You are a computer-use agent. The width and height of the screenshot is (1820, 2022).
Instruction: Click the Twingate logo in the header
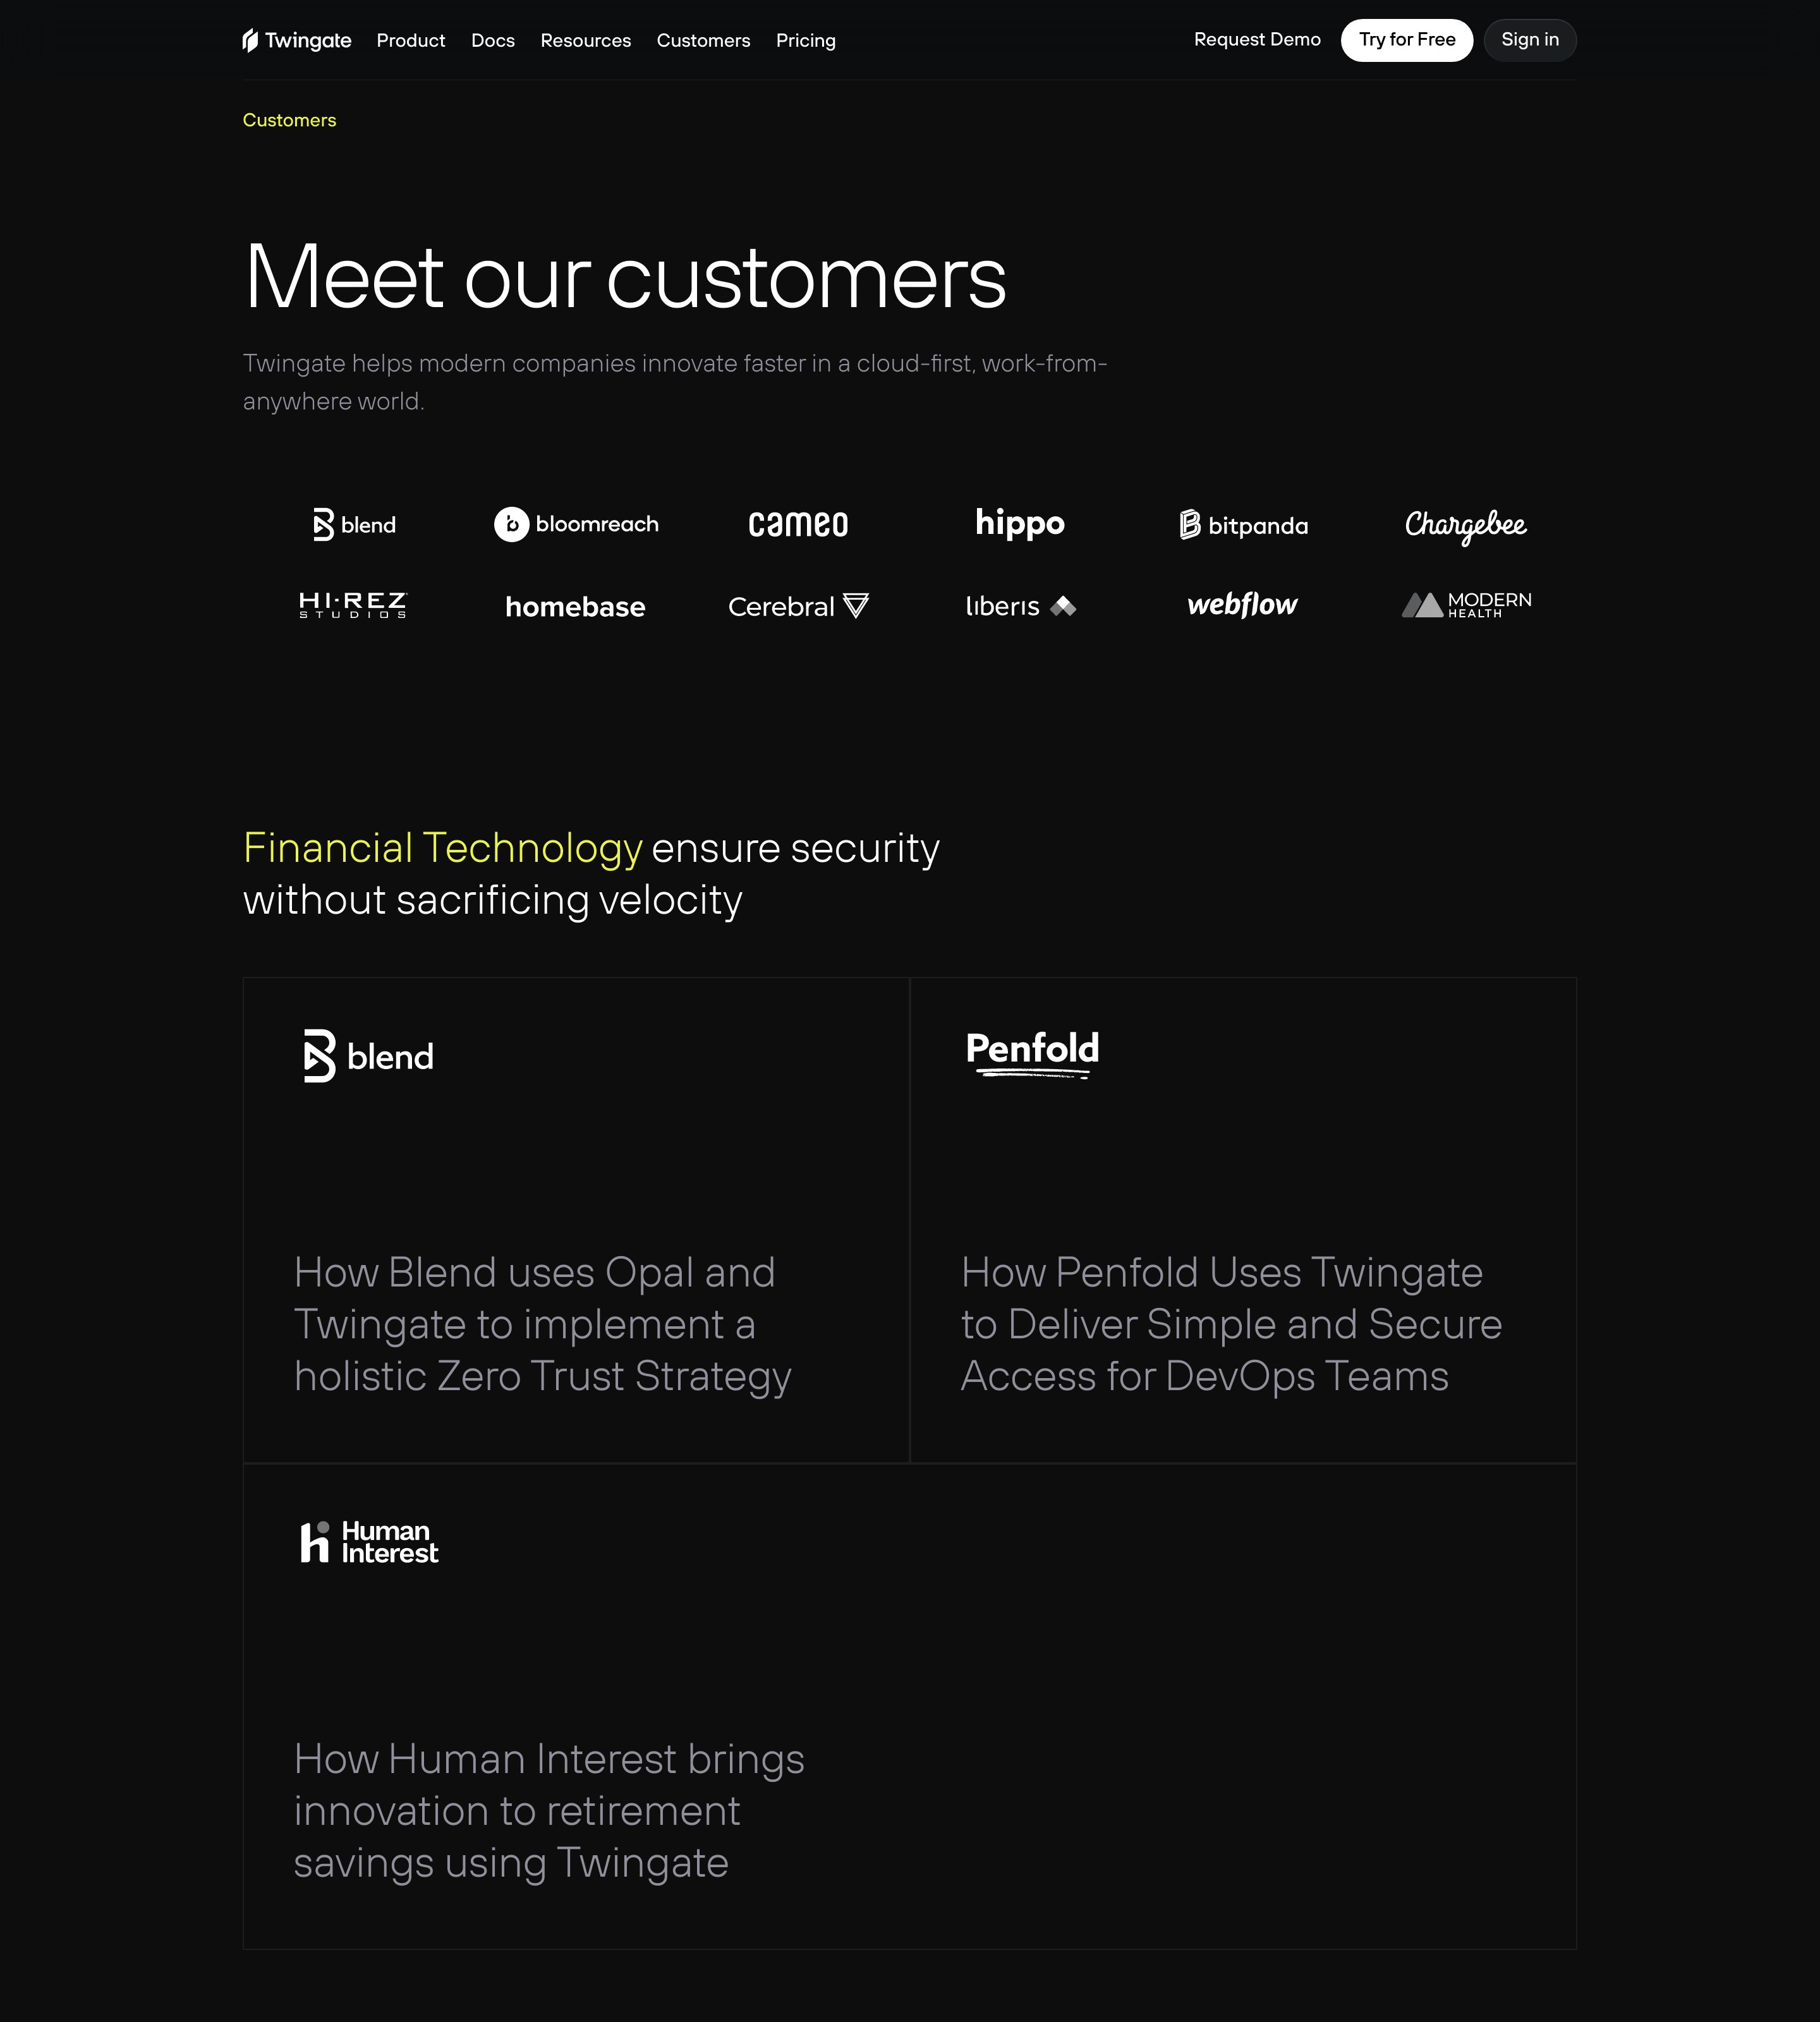pyautogui.click(x=297, y=40)
